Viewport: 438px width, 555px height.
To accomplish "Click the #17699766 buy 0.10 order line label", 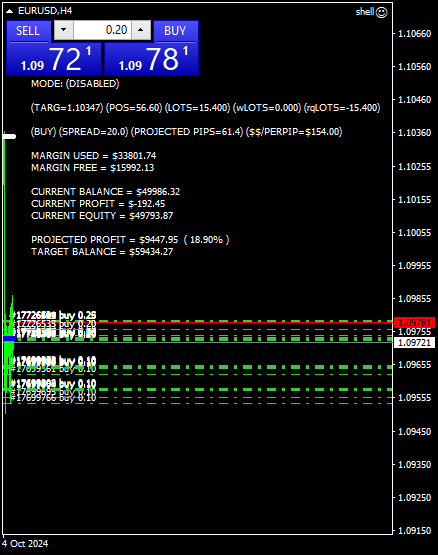I will tap(53, 398).
